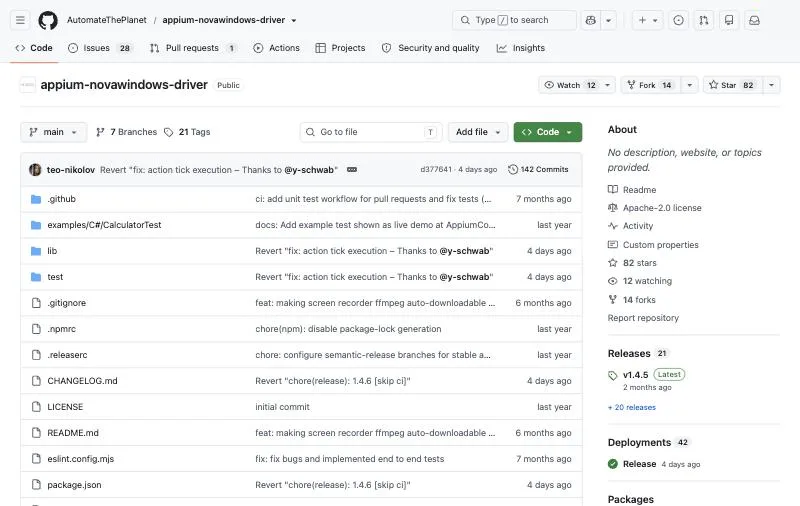Open the Copilot dropdown arrow
The height and width of the screenshot is (506, 800).
pos(609,20)
